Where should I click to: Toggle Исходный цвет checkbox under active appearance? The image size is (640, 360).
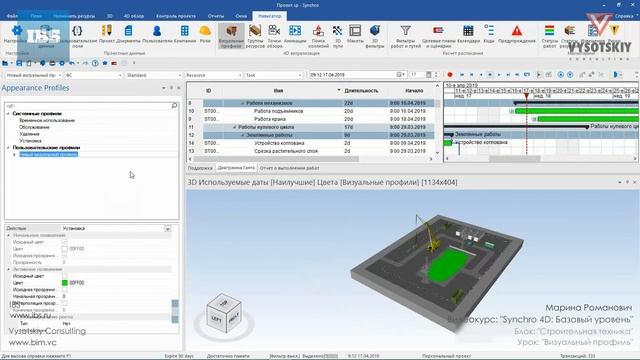click(x=64, y=276)
